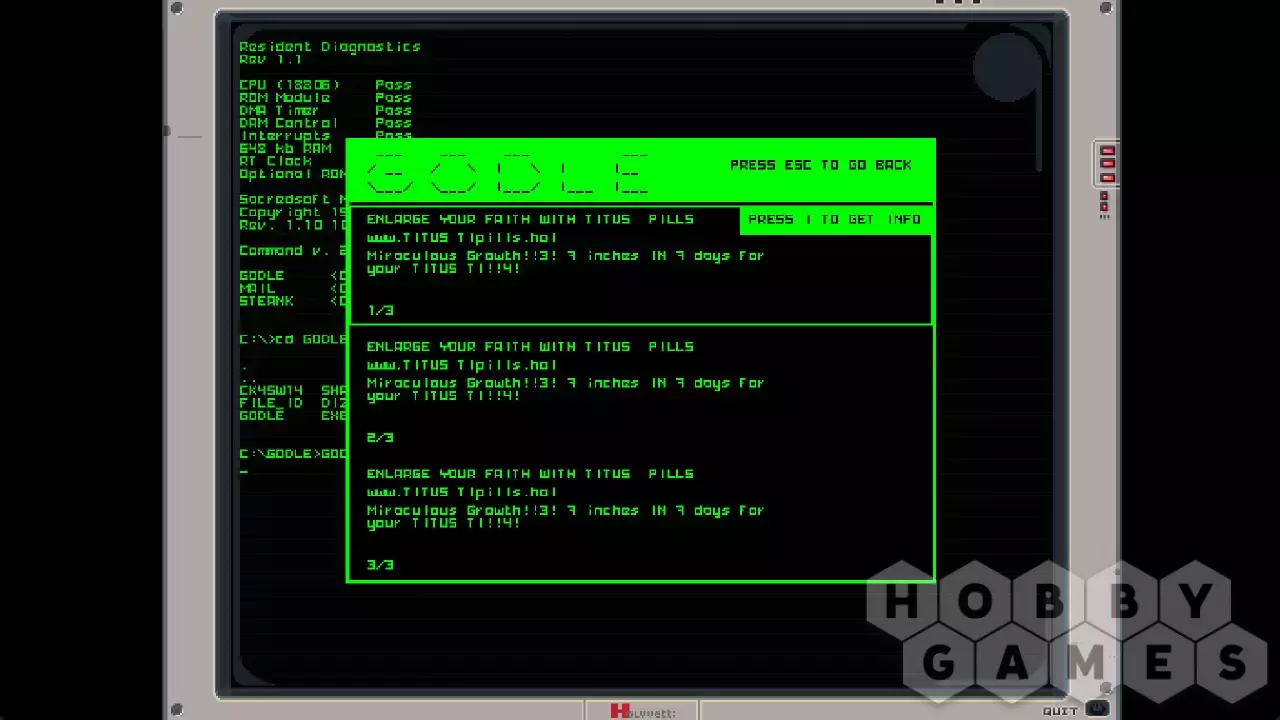This screenshot has height=720, width=1280.
Task: Toggle the upper small red LED indicator
Action: coord(1104,198)
